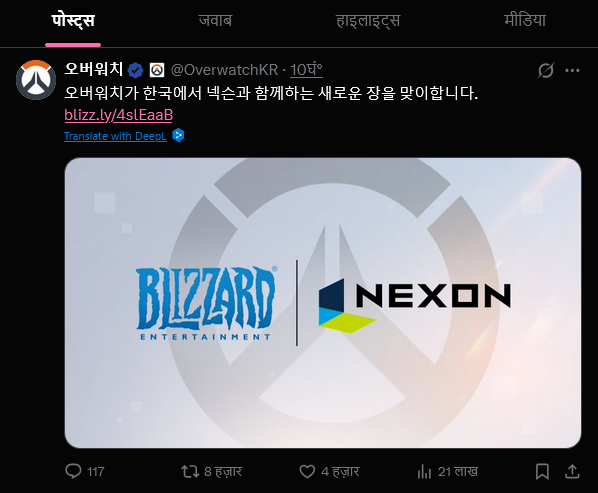Open the मीडिया tab
Screen dimensions: 598x493
(525, 20)
